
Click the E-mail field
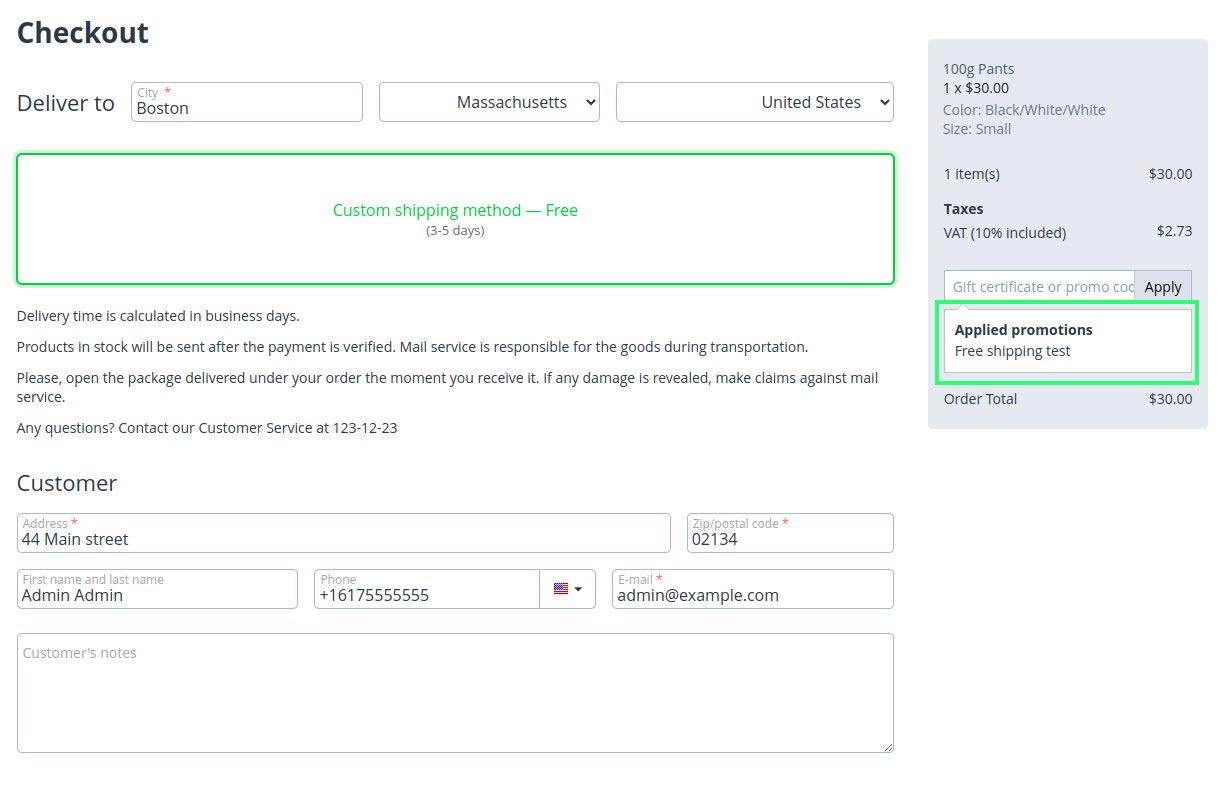click(x=753, y=589)
